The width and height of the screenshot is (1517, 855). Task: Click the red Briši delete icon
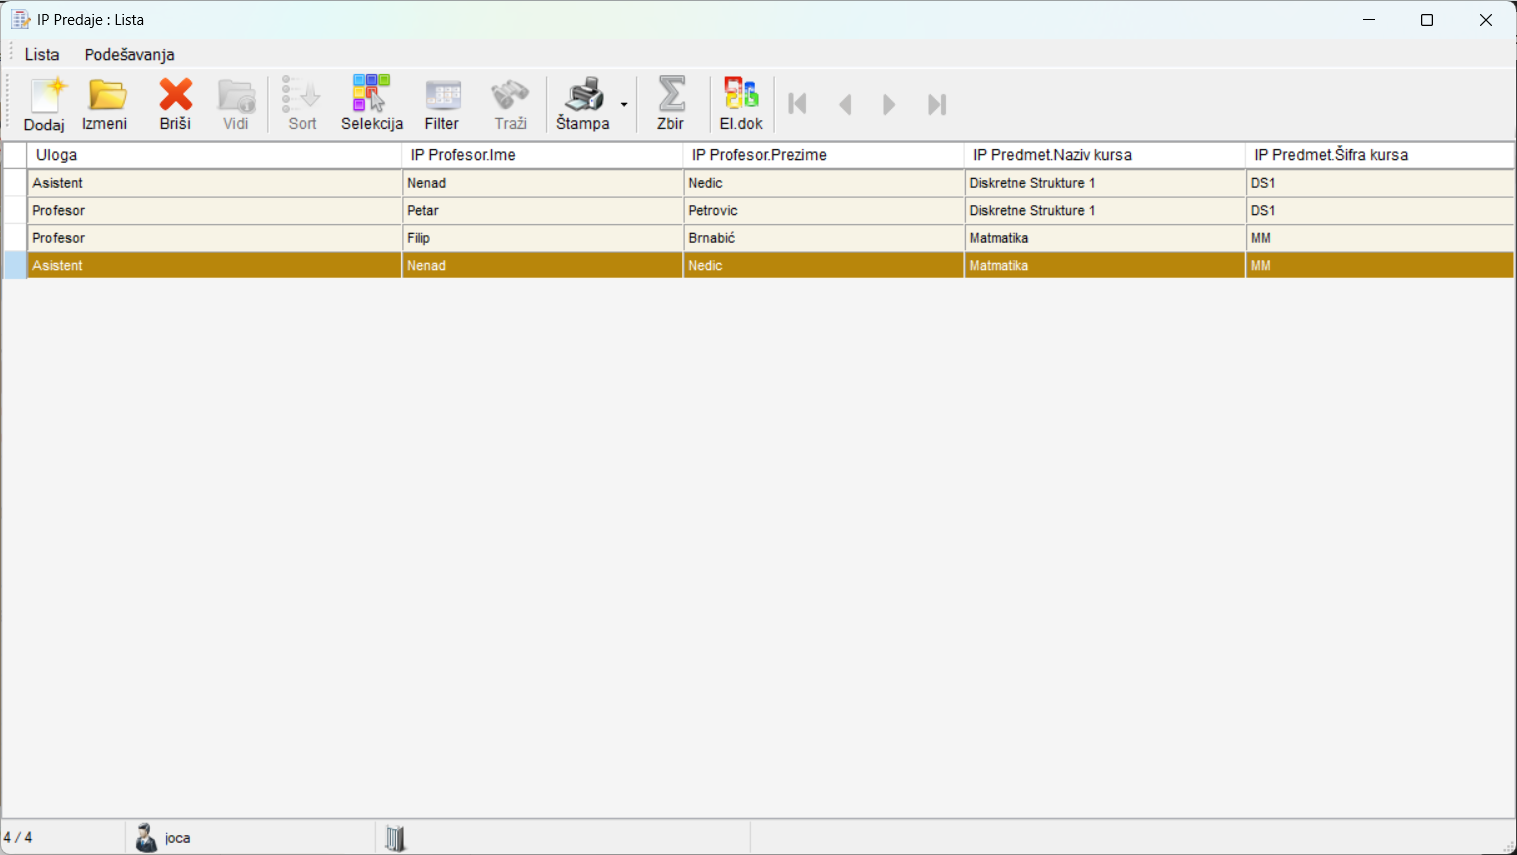(175, 104)
